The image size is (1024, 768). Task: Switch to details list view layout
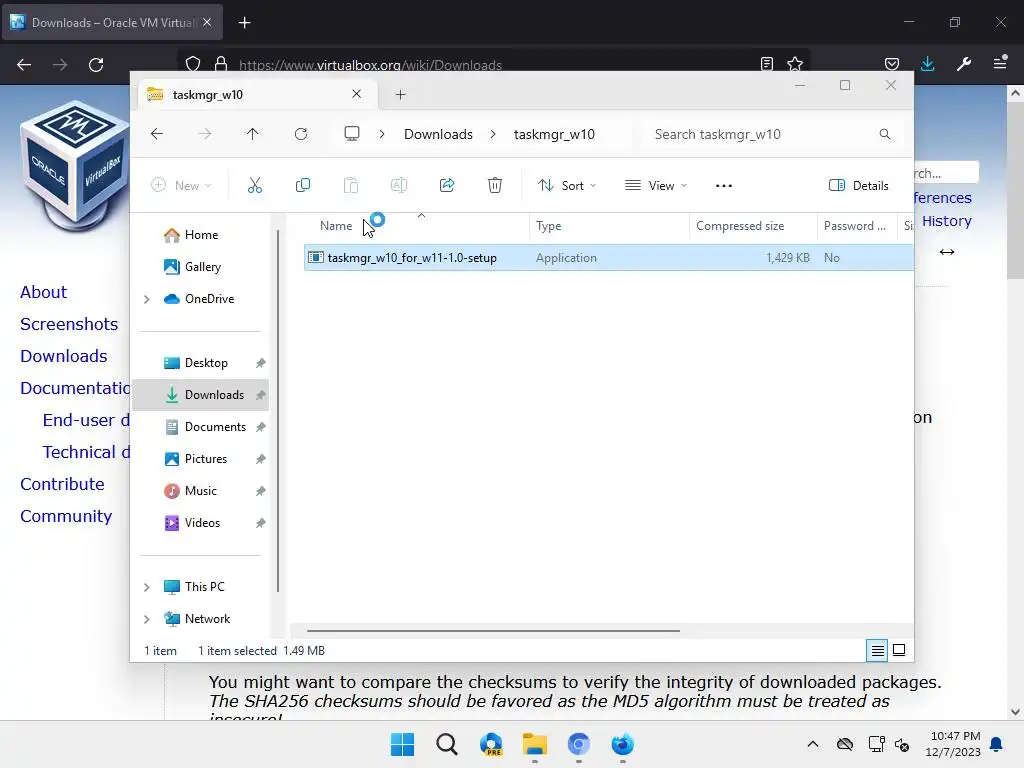point(877,650)
